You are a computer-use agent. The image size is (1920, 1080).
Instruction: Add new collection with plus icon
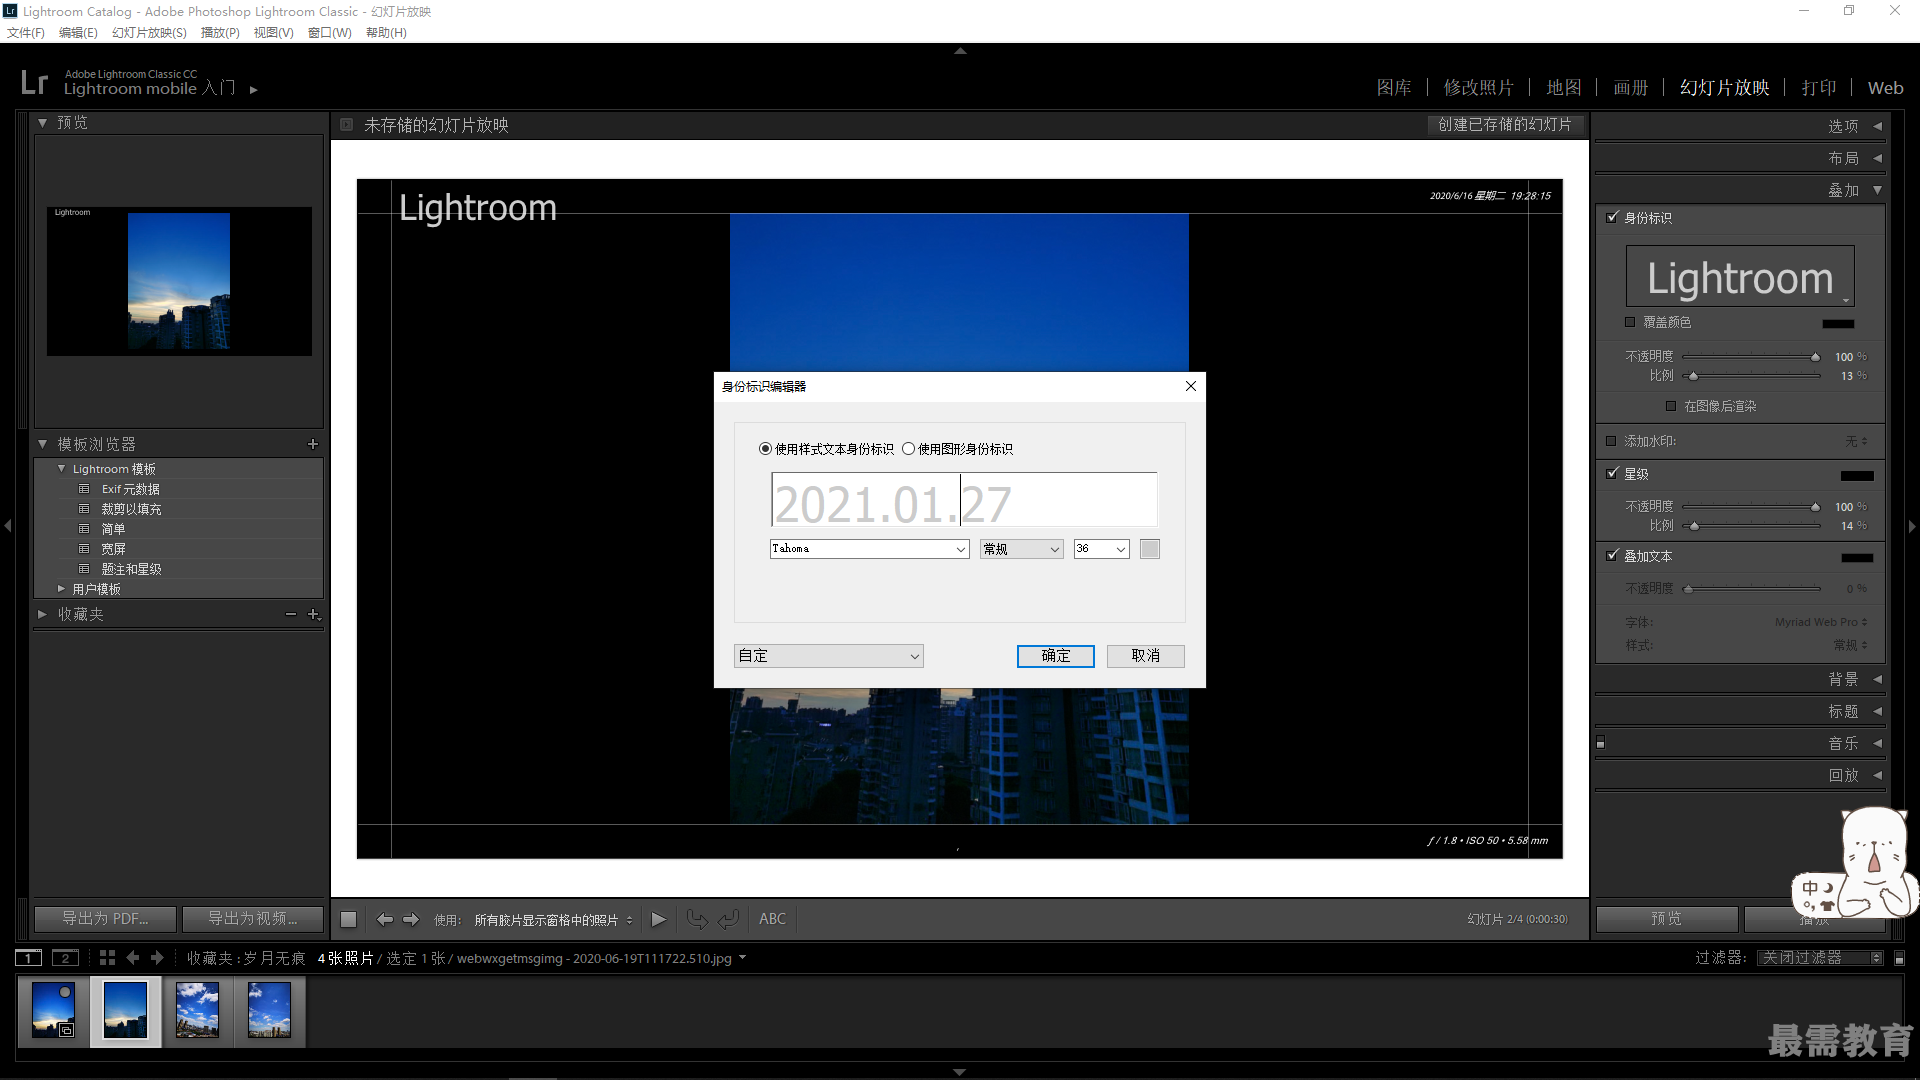tap(313, 614)
